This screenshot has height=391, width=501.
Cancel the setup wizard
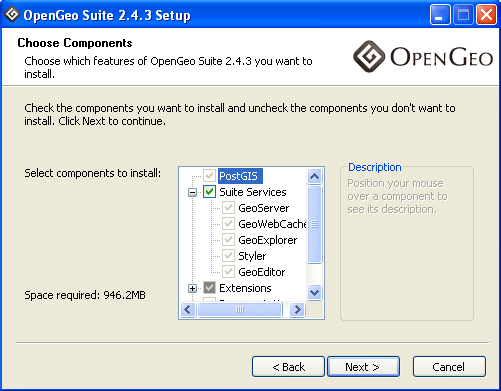click(449, 367)
